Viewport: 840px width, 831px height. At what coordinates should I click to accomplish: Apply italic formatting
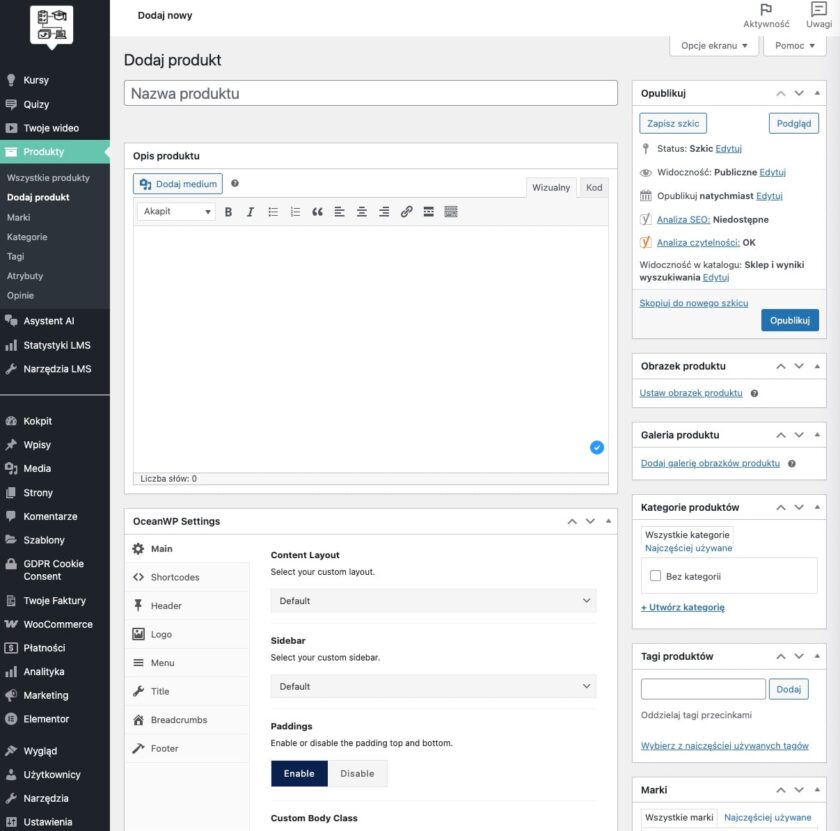pos(249,211)
